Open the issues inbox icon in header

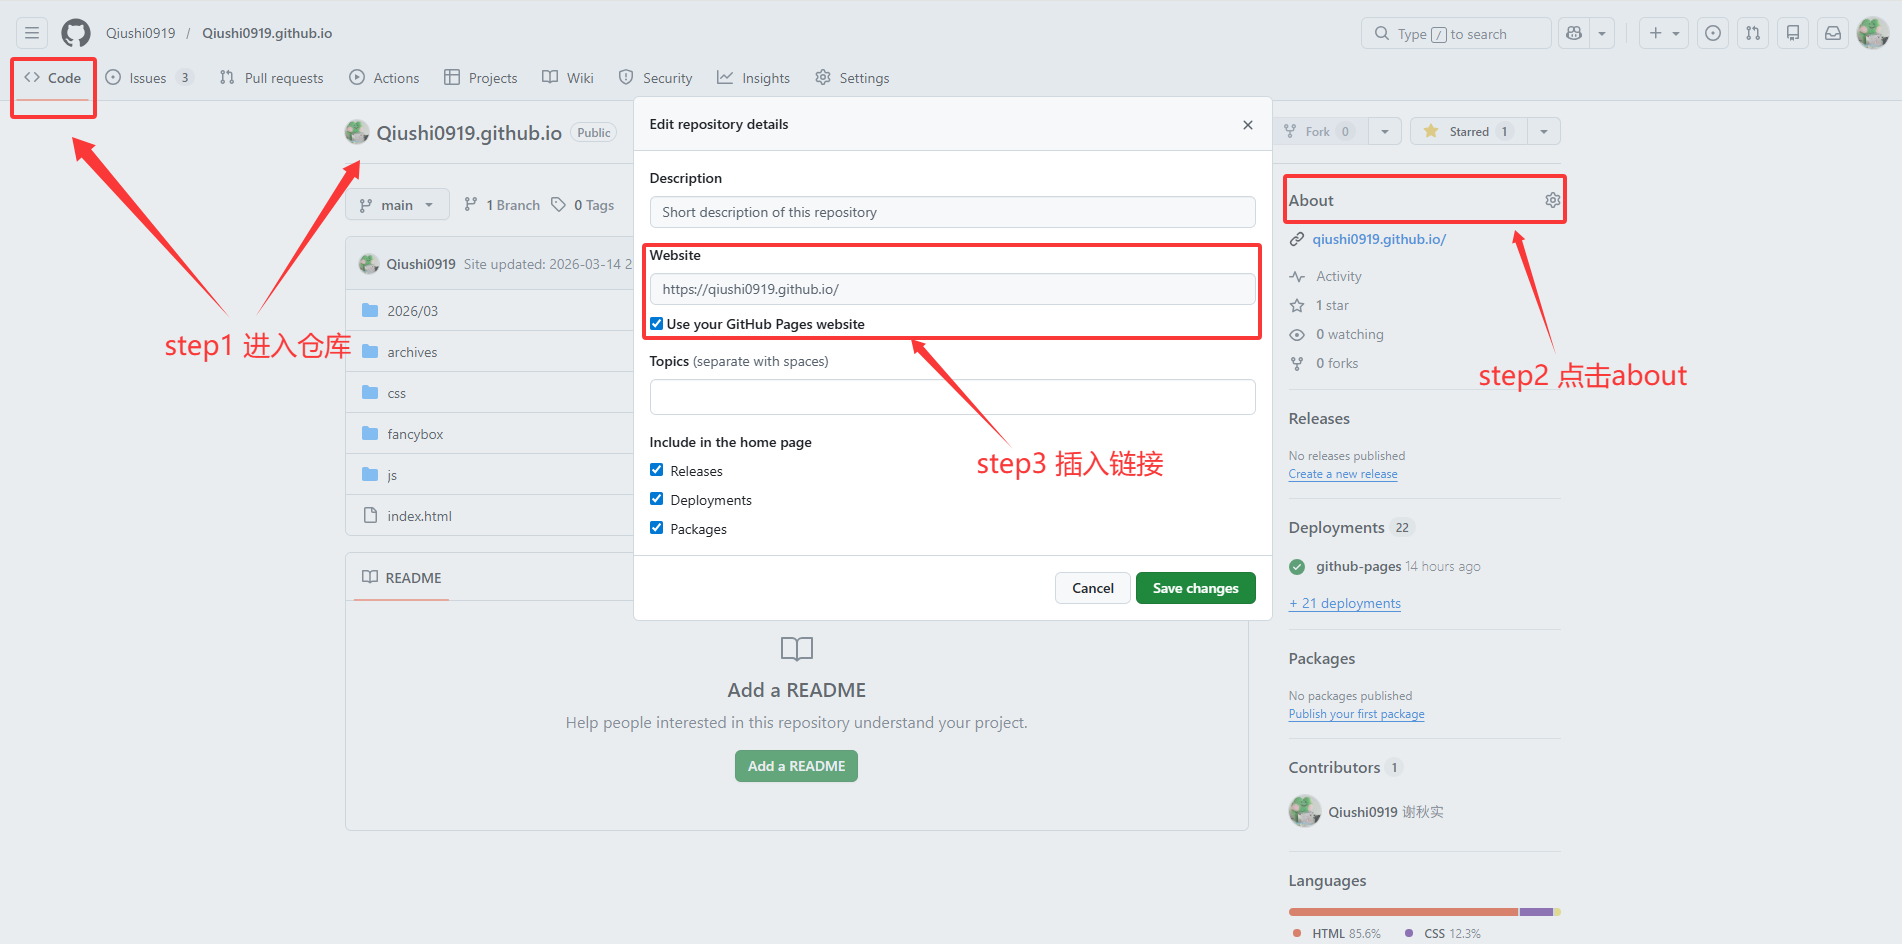[x=1713, y=33]
